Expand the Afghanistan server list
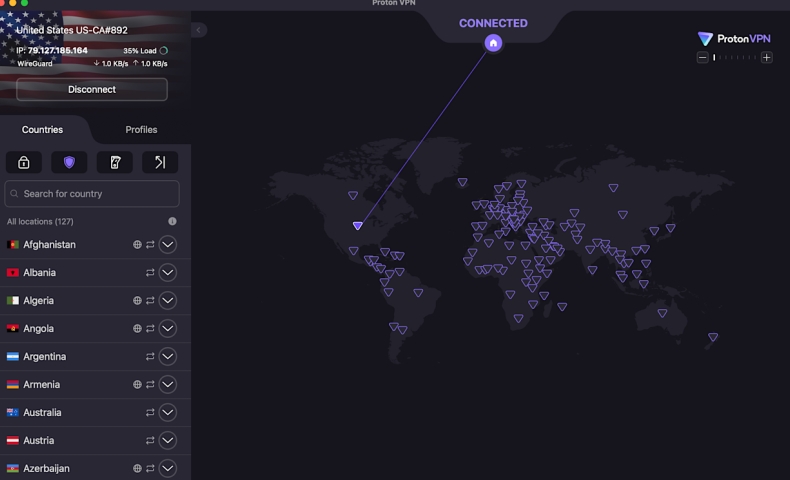This screenshot has height=480, width=790. (168, 244)
